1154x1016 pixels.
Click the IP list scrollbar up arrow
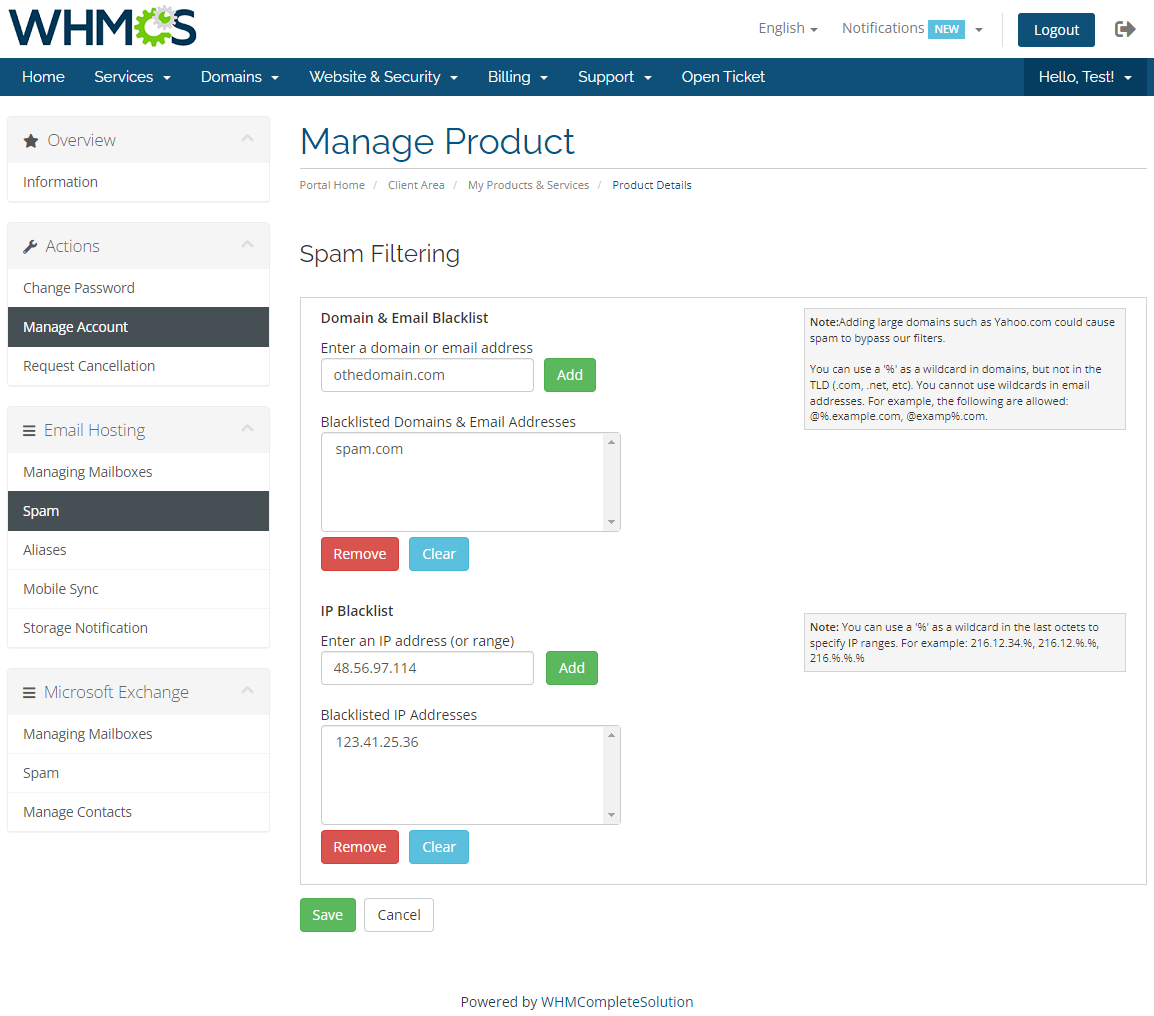click(x=611, y=735)
